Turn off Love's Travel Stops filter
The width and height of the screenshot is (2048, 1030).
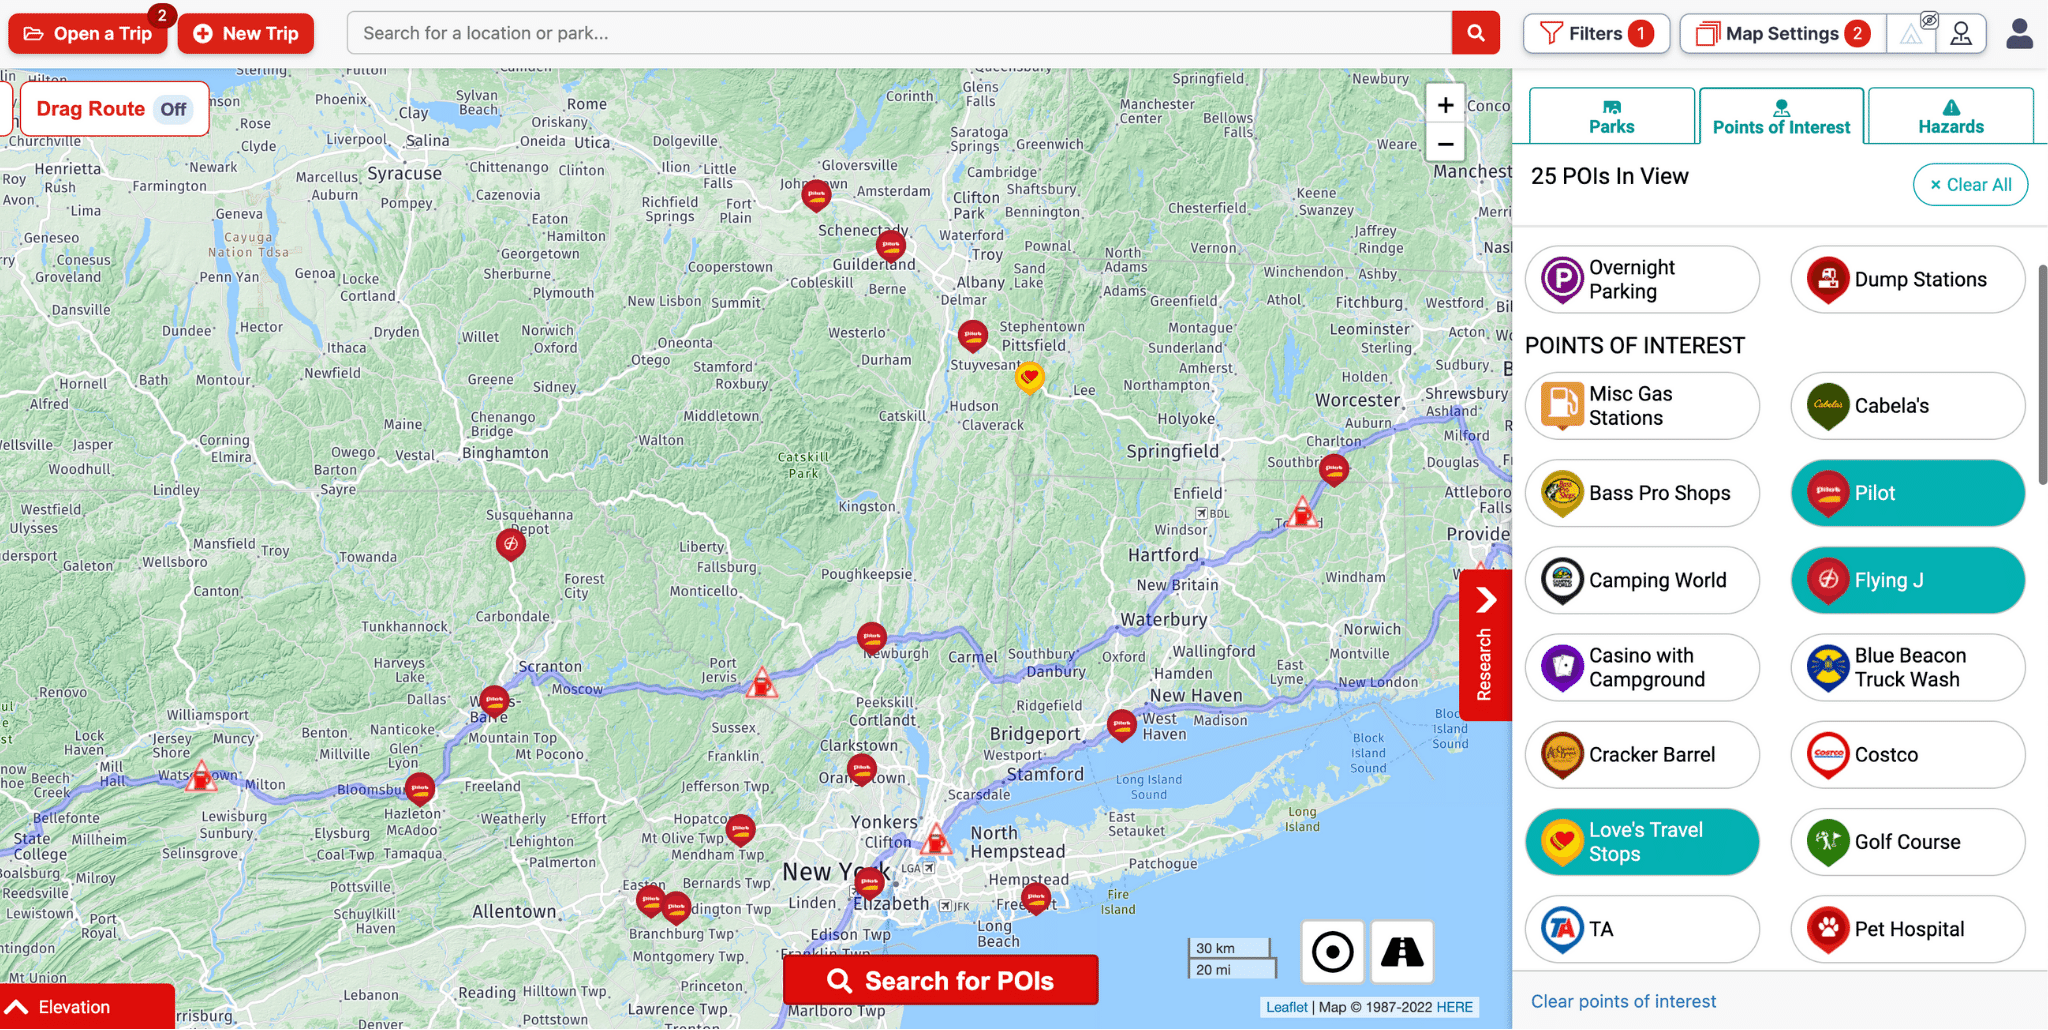coord(1641,842)
